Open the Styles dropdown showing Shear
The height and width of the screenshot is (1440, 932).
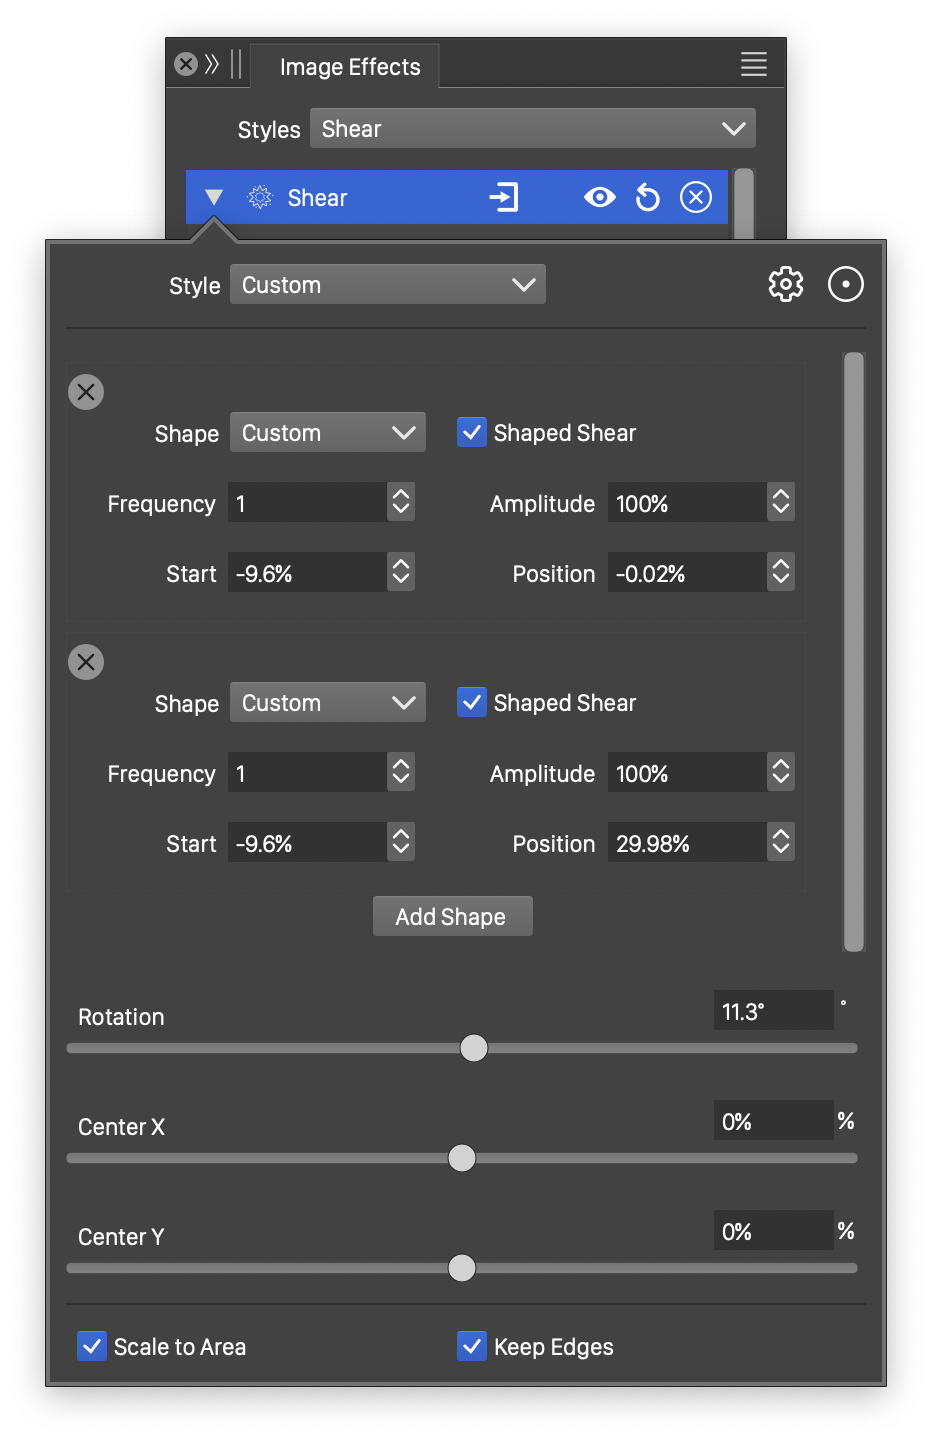pos(532,129)
